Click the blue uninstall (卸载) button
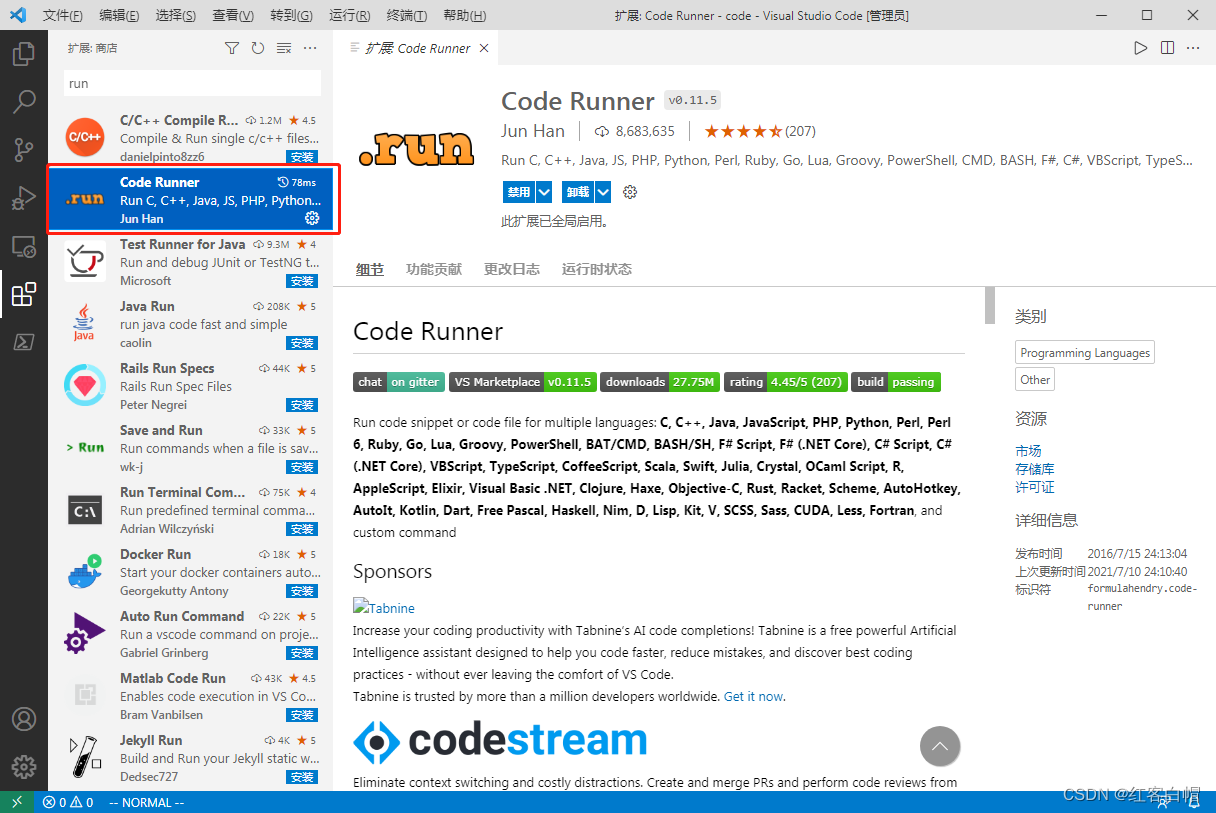 578,192
